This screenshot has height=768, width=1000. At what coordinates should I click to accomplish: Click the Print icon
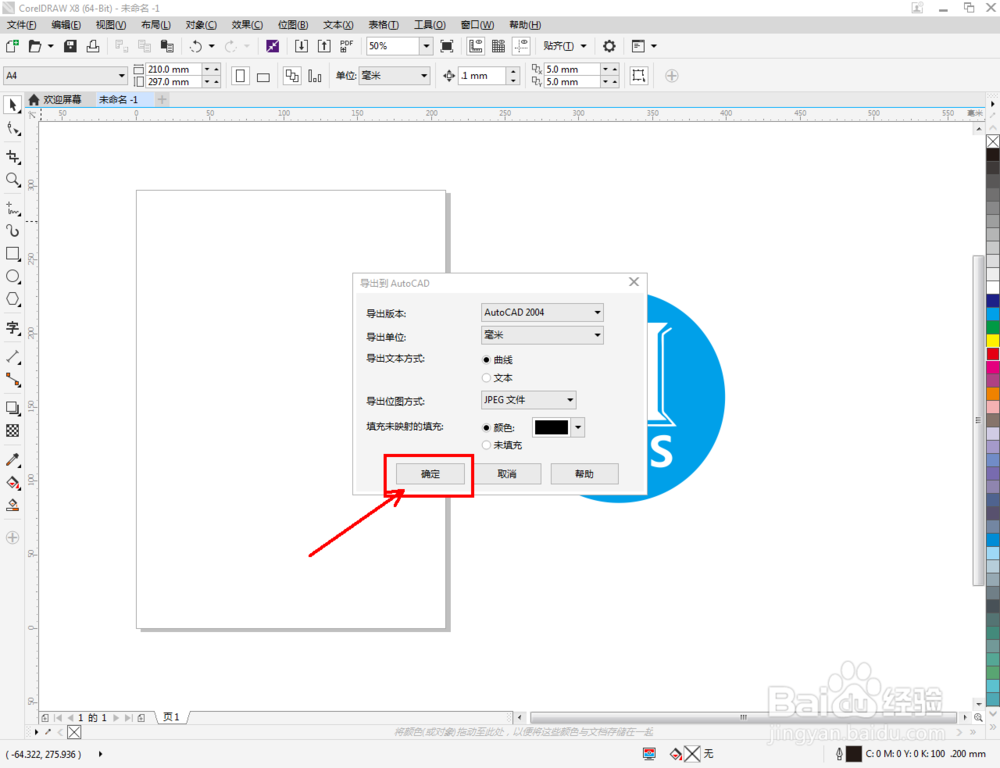[x=93, y=46]
